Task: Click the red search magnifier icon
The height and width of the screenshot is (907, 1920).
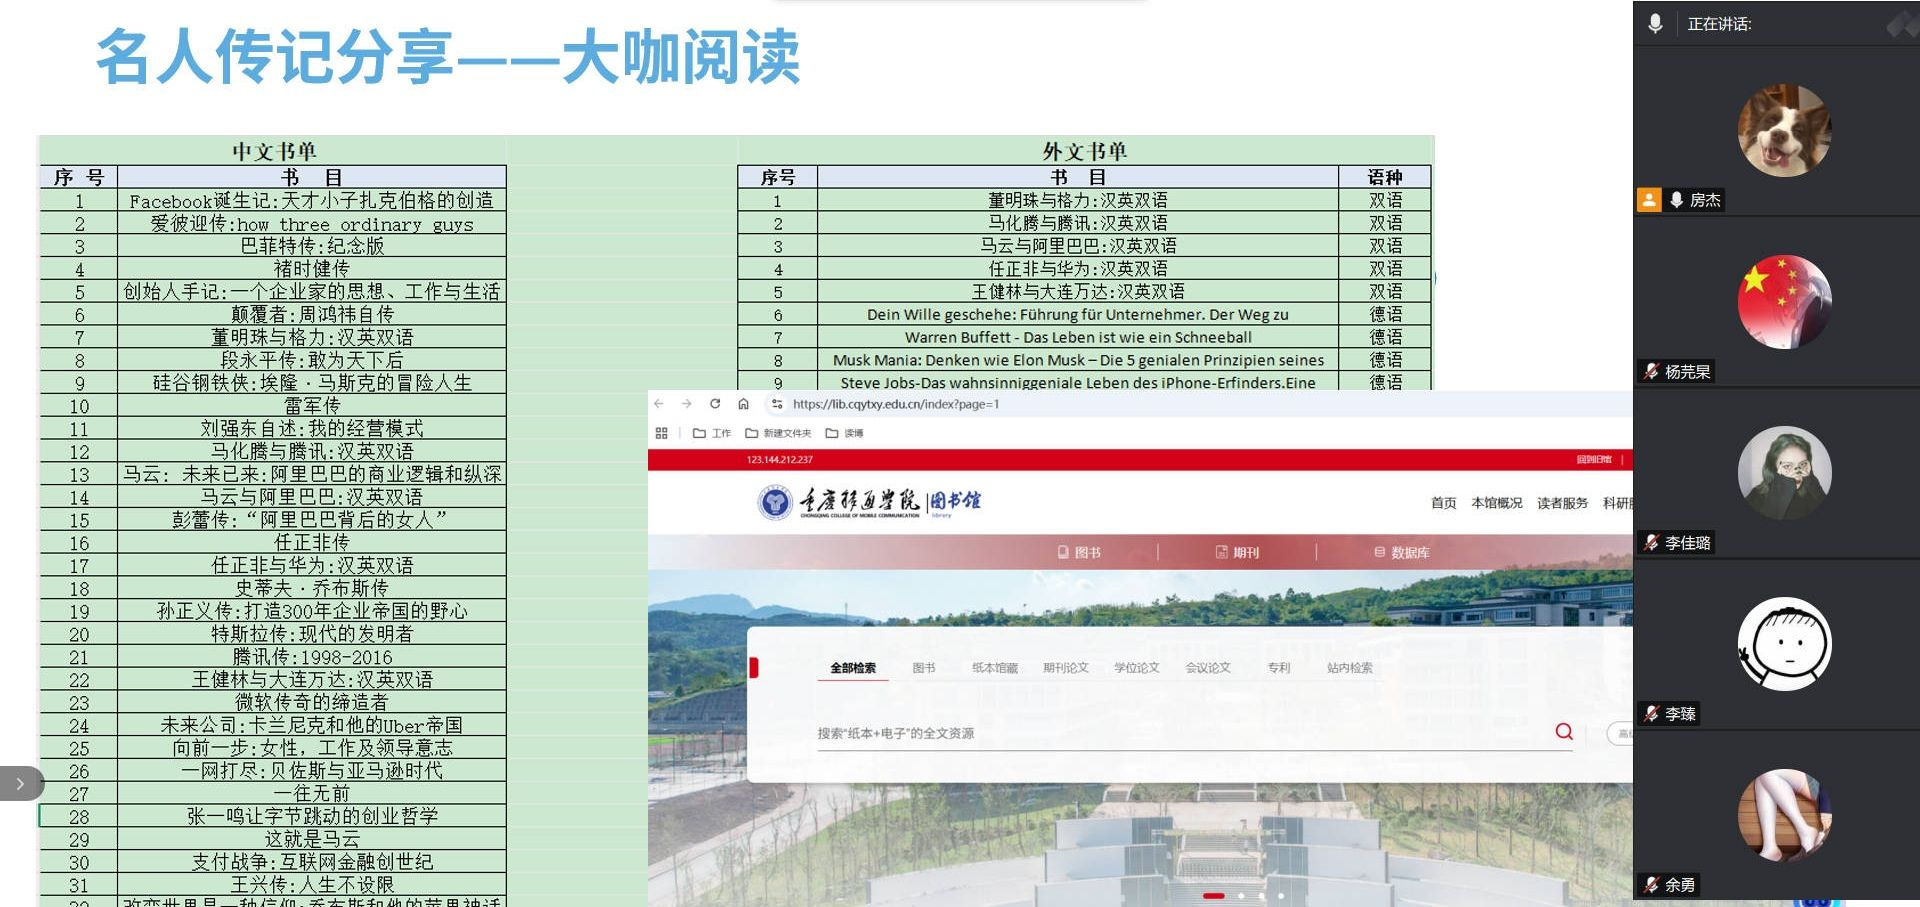Action: pos(1564,732)
